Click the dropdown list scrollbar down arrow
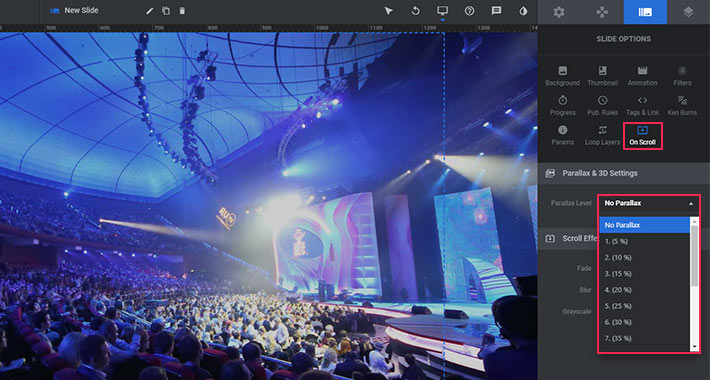Viewport: 710px width, 380px height. click(694, 347)
